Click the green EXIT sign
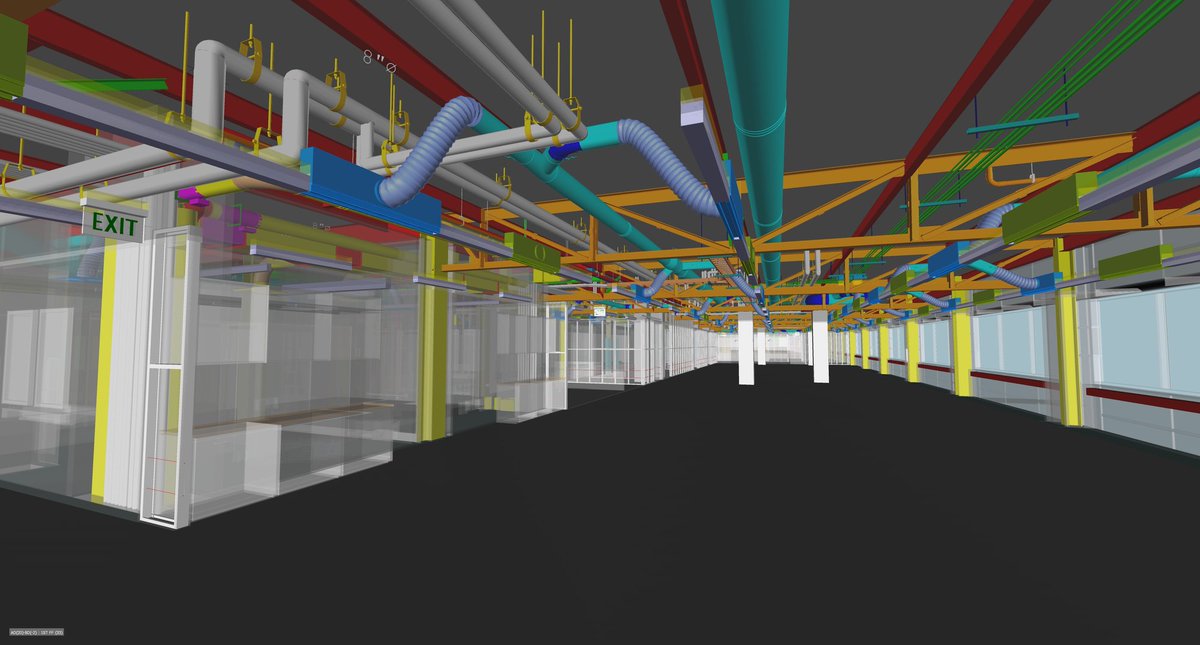 (x=113, y=223)
